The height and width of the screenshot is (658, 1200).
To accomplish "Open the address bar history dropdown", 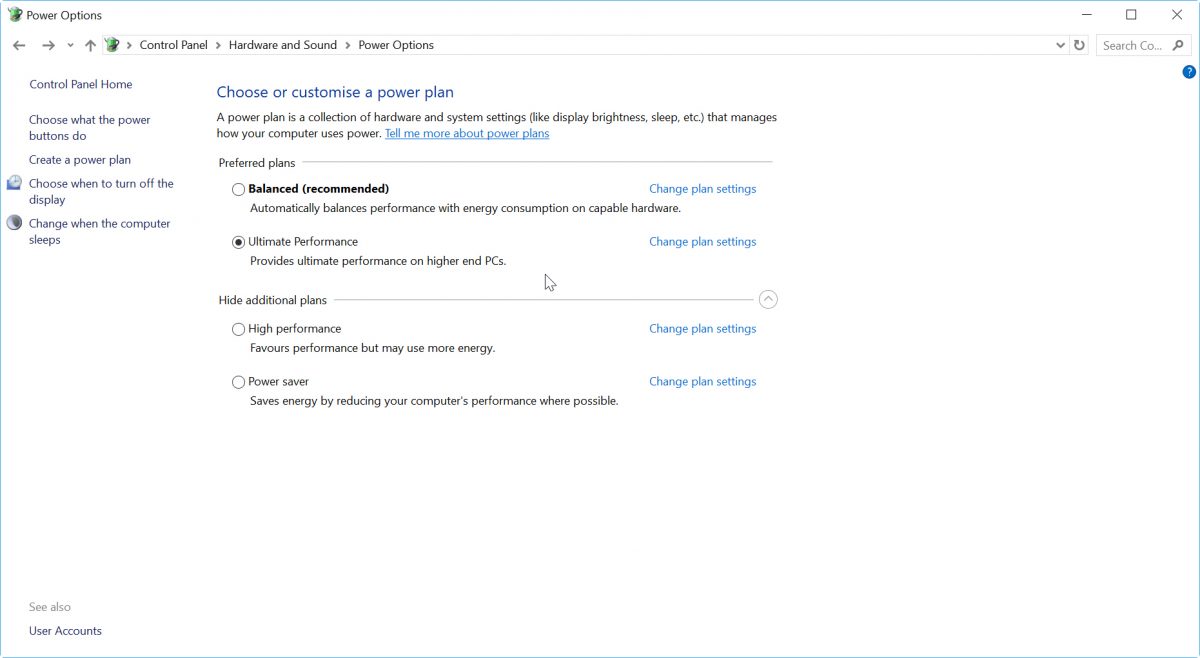I will tap(1061, 45).
